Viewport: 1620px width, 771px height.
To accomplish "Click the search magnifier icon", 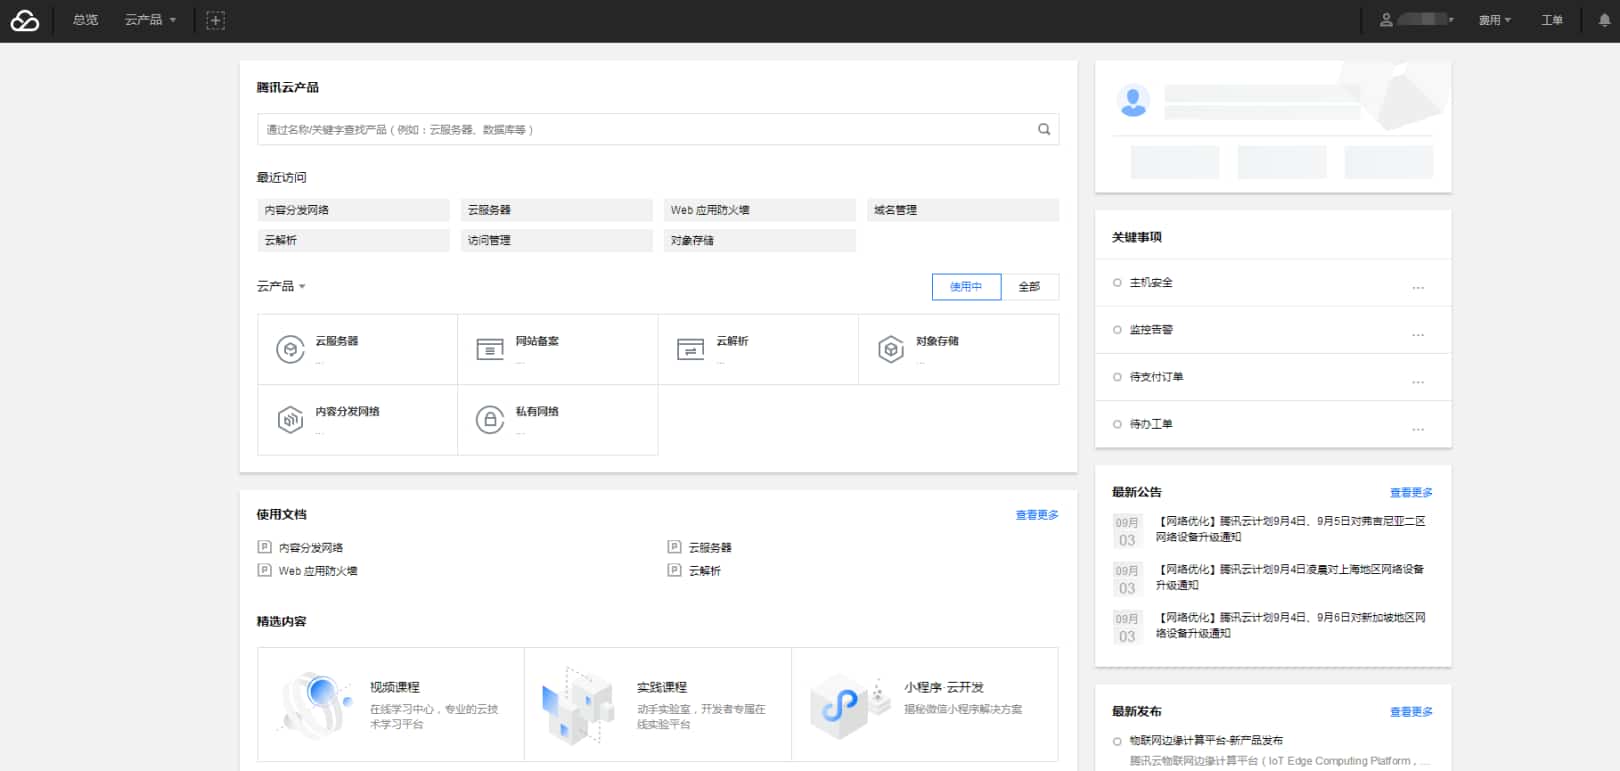I will (1044, 129).
